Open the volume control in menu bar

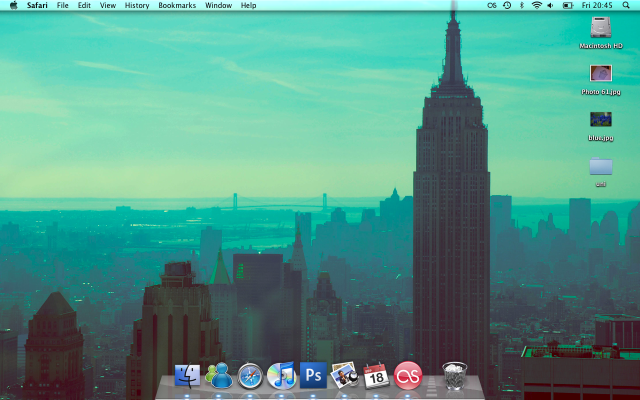(x=551, y=5)
